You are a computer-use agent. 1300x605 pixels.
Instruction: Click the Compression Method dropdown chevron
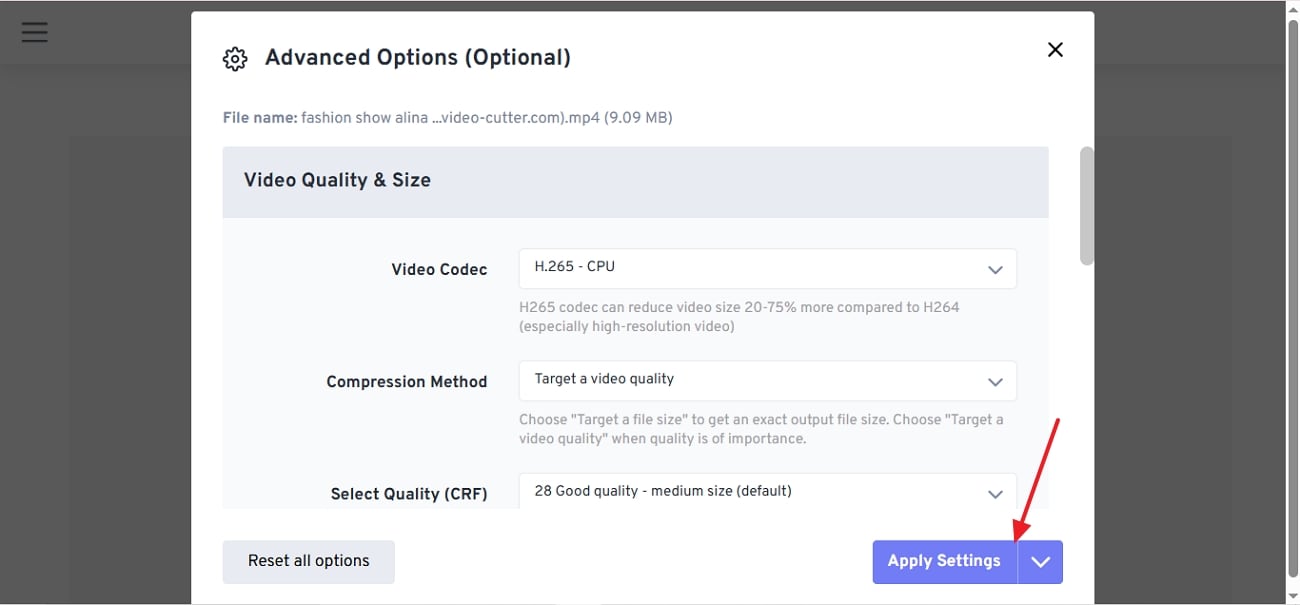coord(995,381)
